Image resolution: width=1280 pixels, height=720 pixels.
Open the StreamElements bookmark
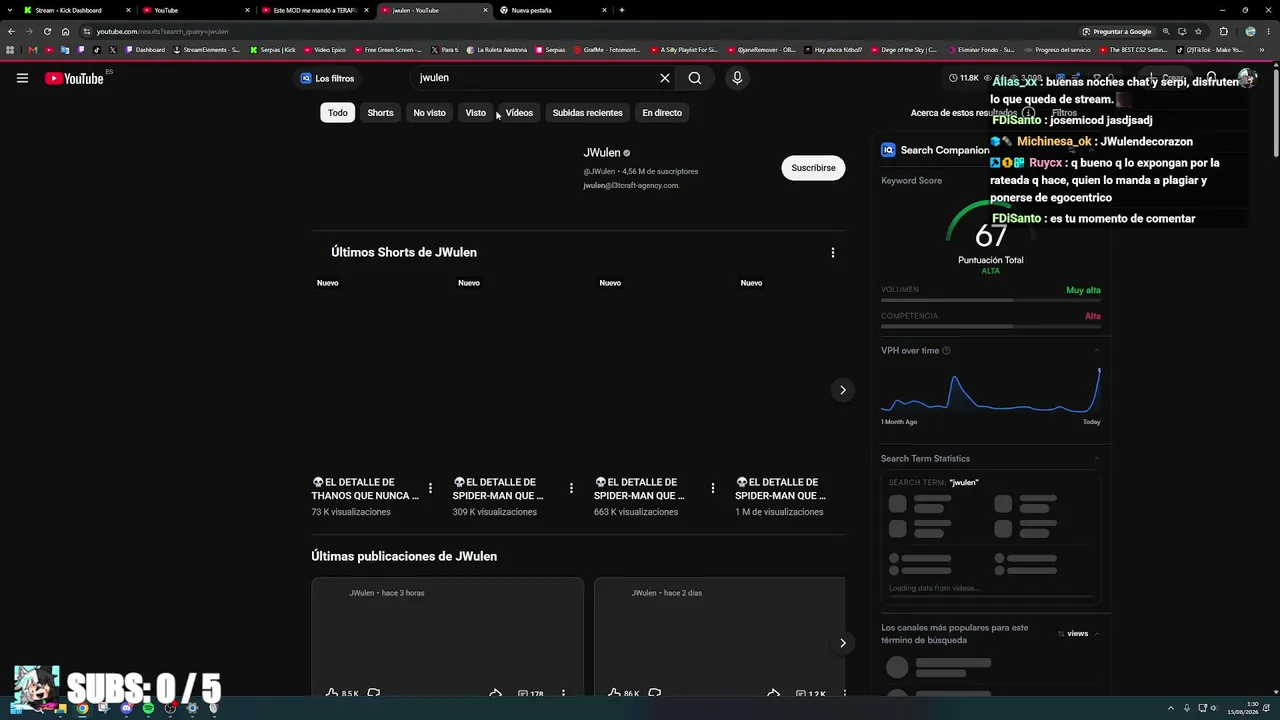click(x=206, y=50)
